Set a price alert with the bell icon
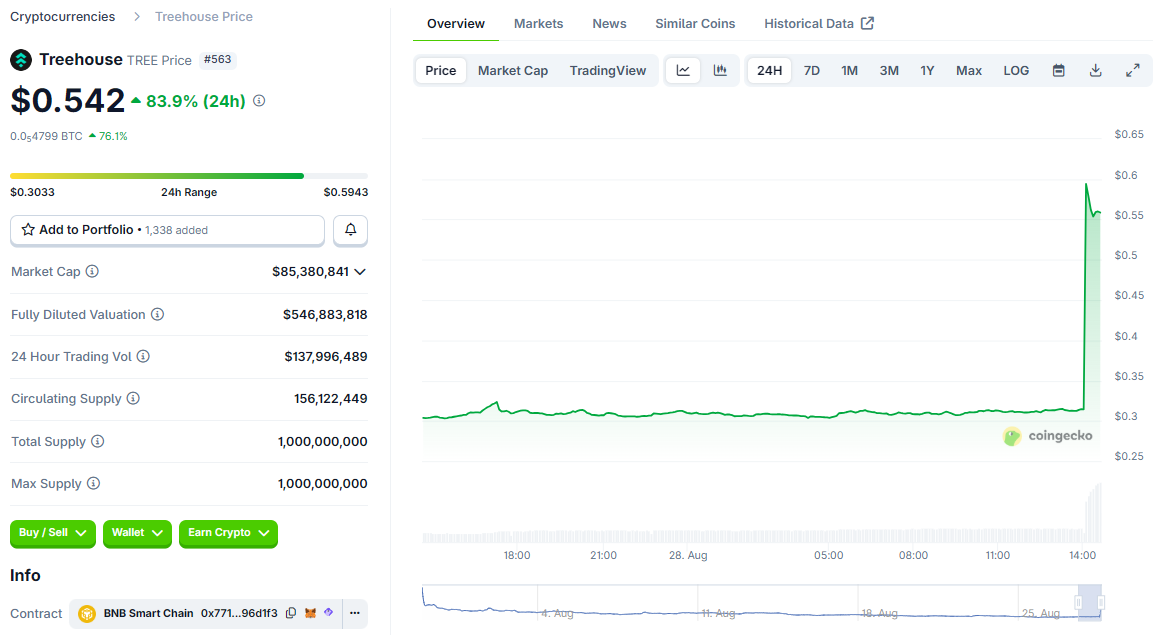Viewport: 1164px width, 635px height. (x=350, y=229)
